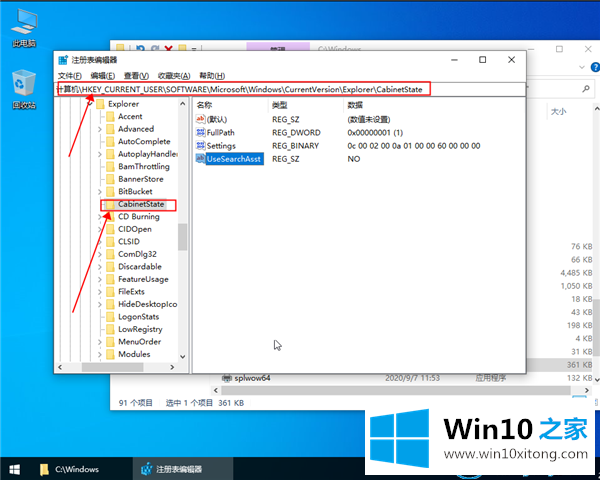
Task: Select the LowRegistry tree item
Action: (140, 329)
